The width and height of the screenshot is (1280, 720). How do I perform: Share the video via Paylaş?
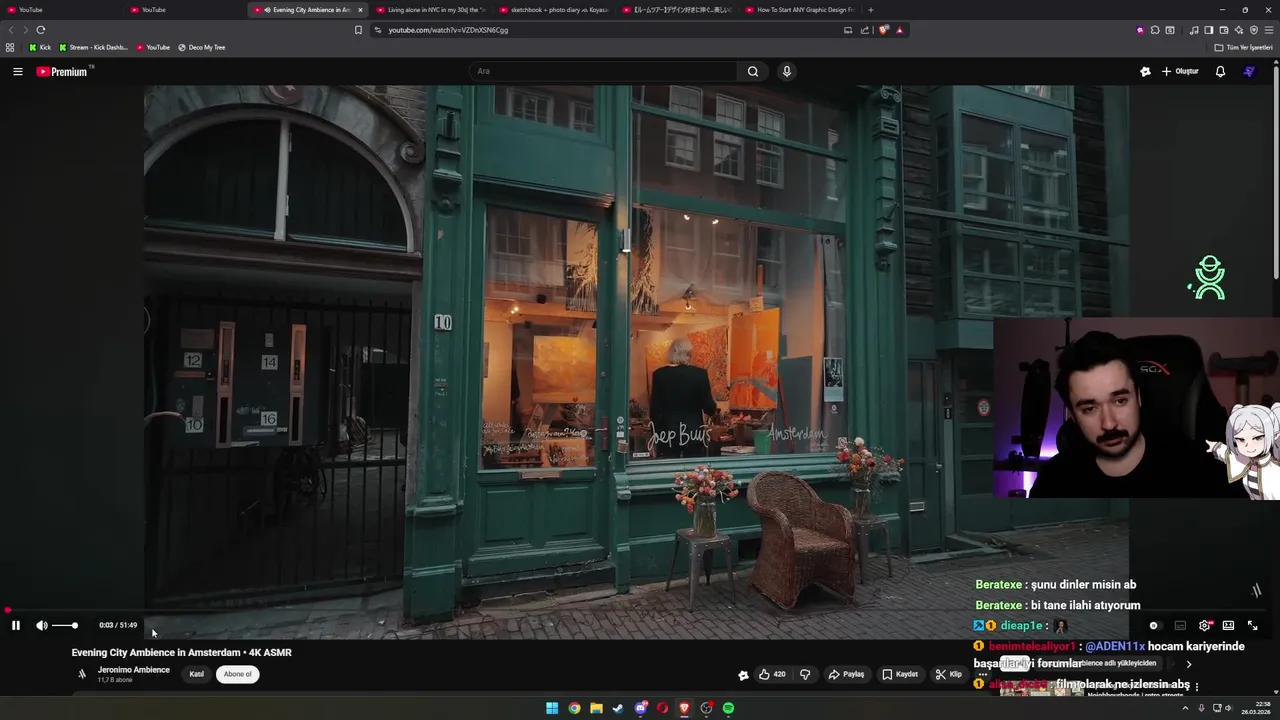point(846,674)
